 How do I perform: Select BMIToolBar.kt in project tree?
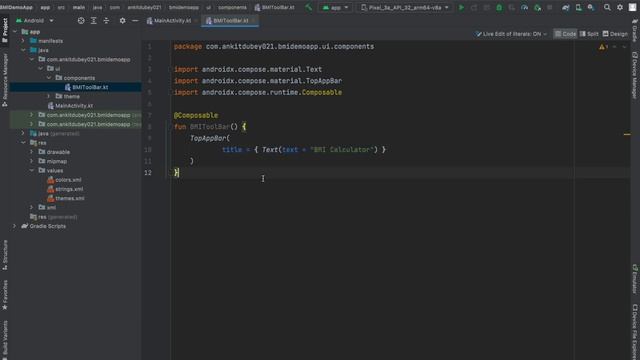click(86, 87)
